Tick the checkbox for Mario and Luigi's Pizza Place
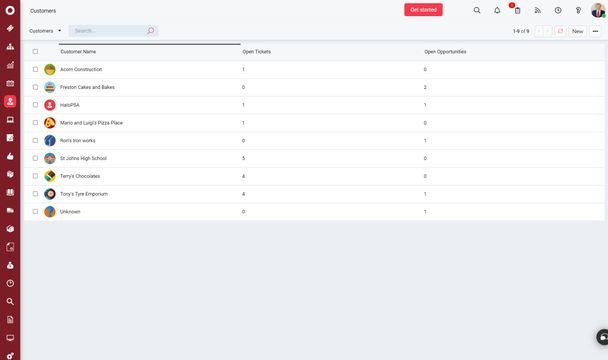Viewport: 608px width, 360px height. (x=35, y=123)
